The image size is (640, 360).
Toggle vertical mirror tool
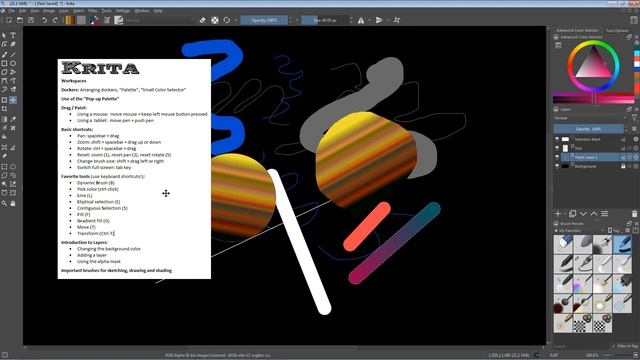tap(379, 20)
